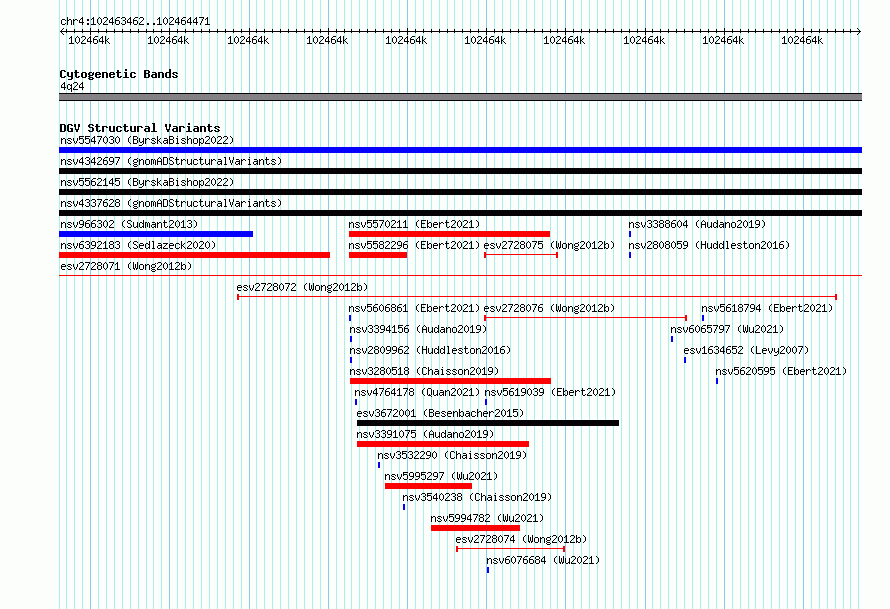Select the red bar under nsv5995297
Image resolution: width=890 pixels, height=609 pixels.
[x=429, y=486]
